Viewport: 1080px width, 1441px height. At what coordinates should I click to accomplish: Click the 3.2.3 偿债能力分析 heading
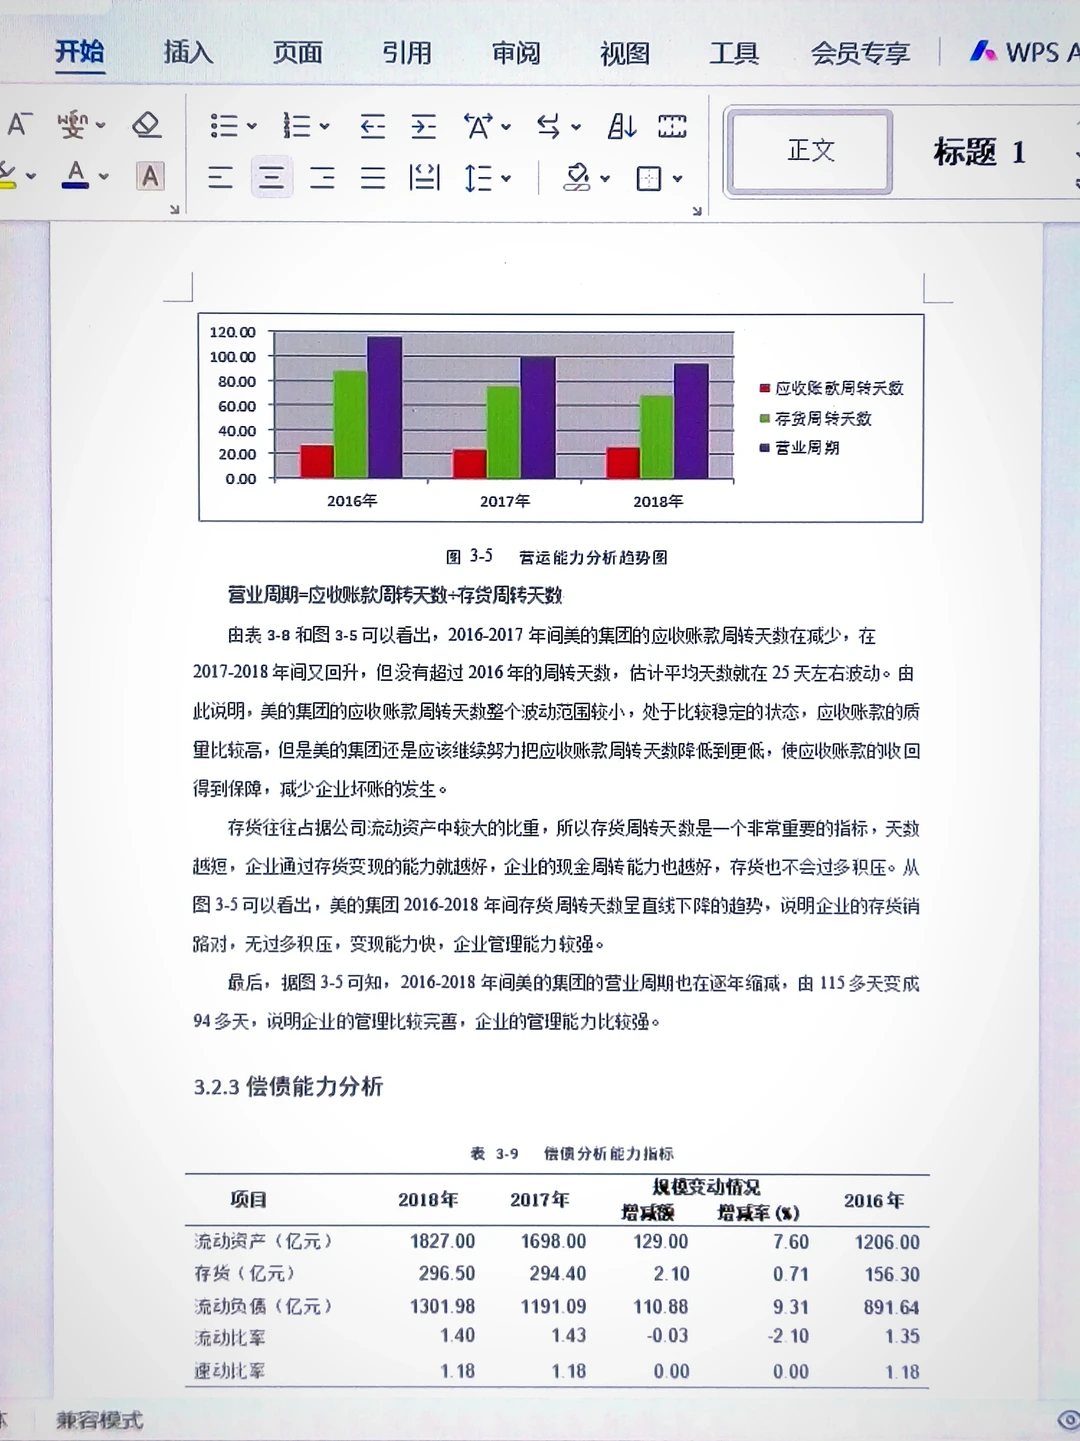288,1086
